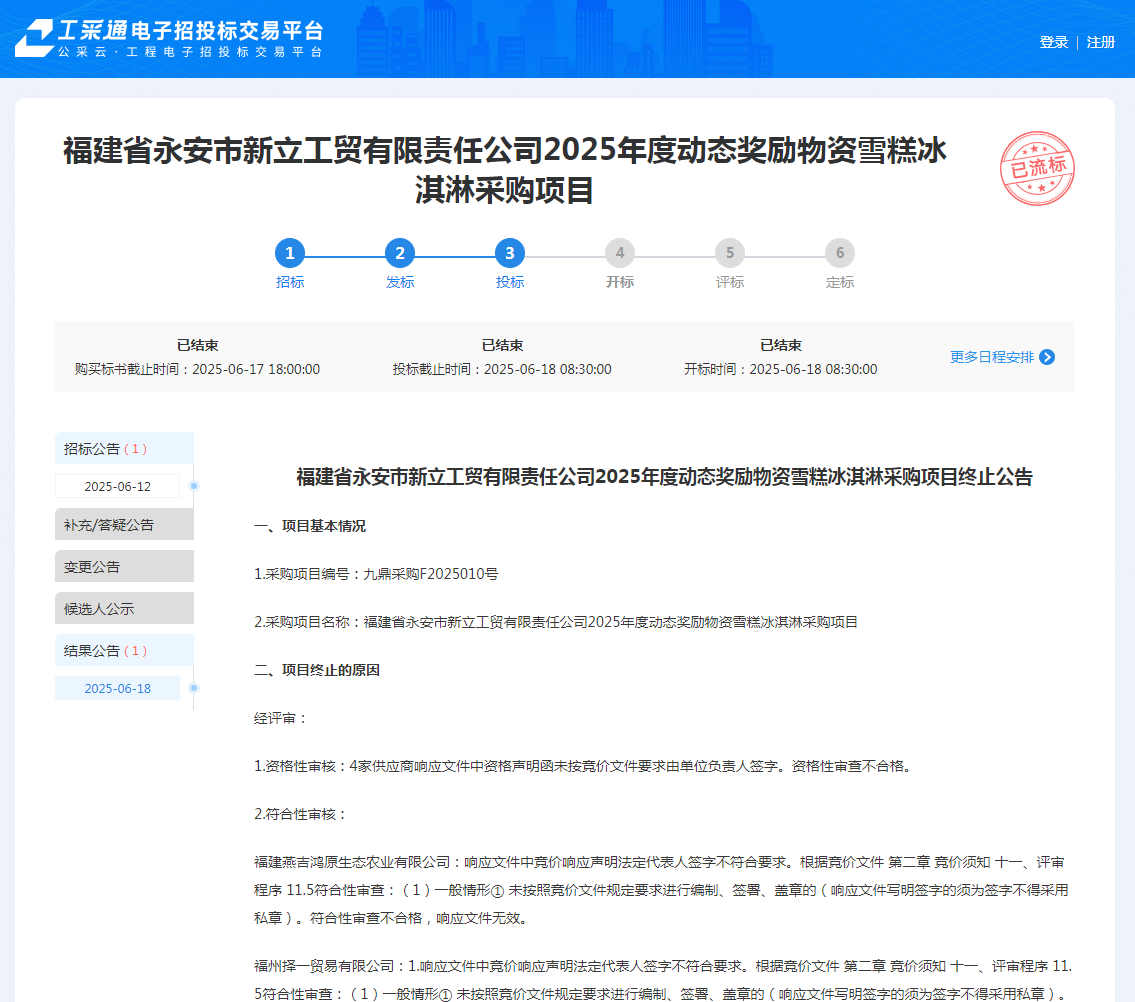Click the arrow icon beside 更多日程安排

(1047, 357)
